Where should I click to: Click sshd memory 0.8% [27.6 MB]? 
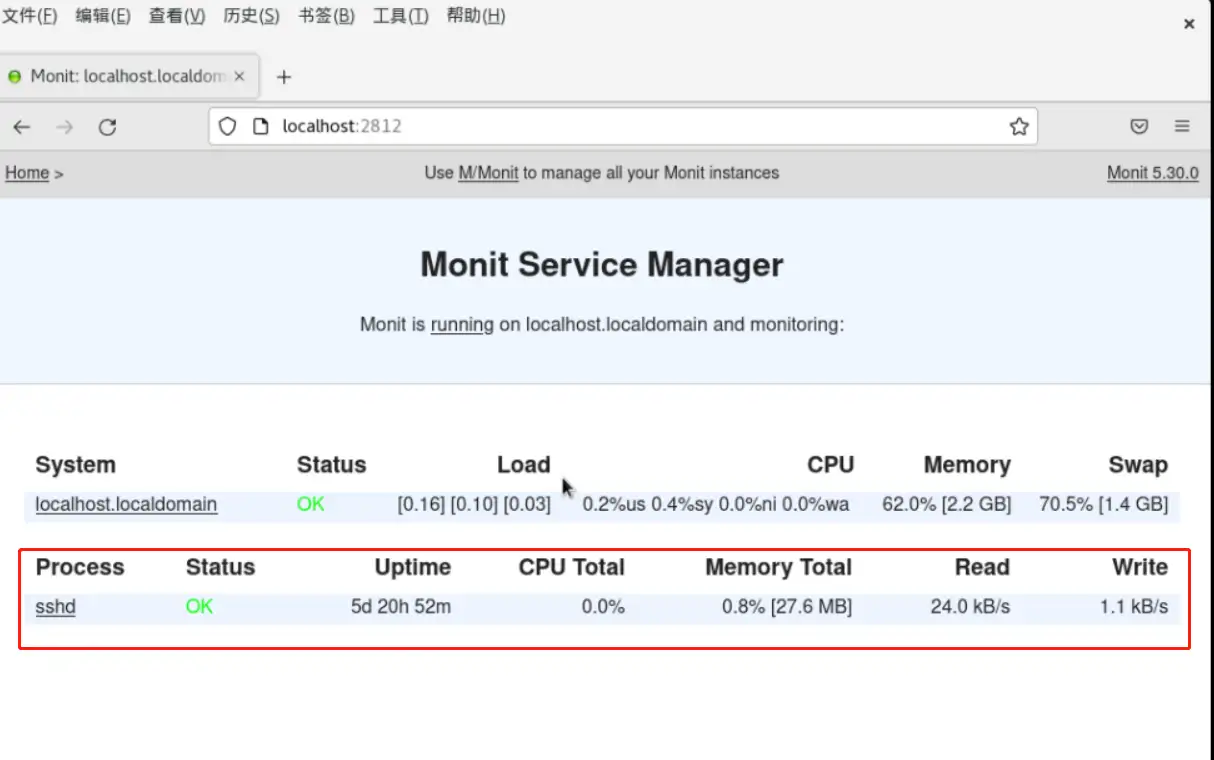(787, 607)
